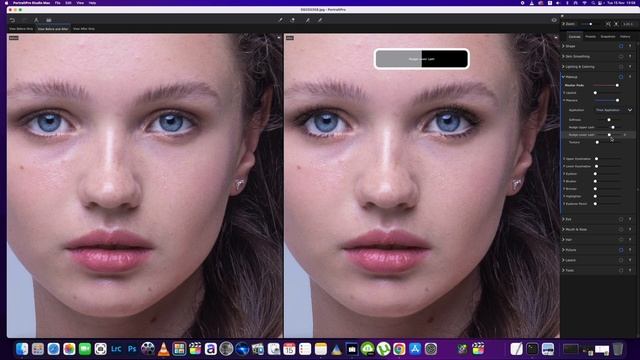
Task: Expand the Hair section
Action: coord(564,240)
